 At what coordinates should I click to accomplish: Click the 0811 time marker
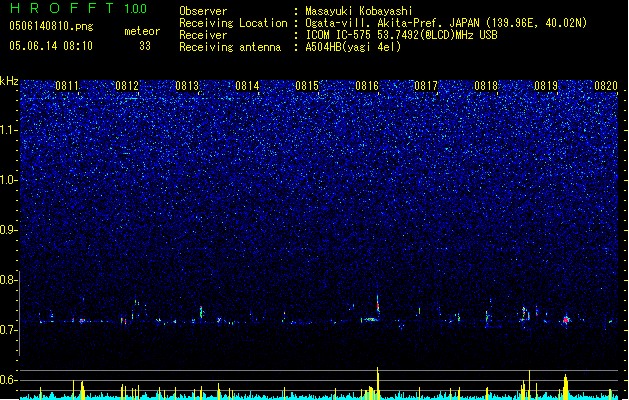coord(67,86)
